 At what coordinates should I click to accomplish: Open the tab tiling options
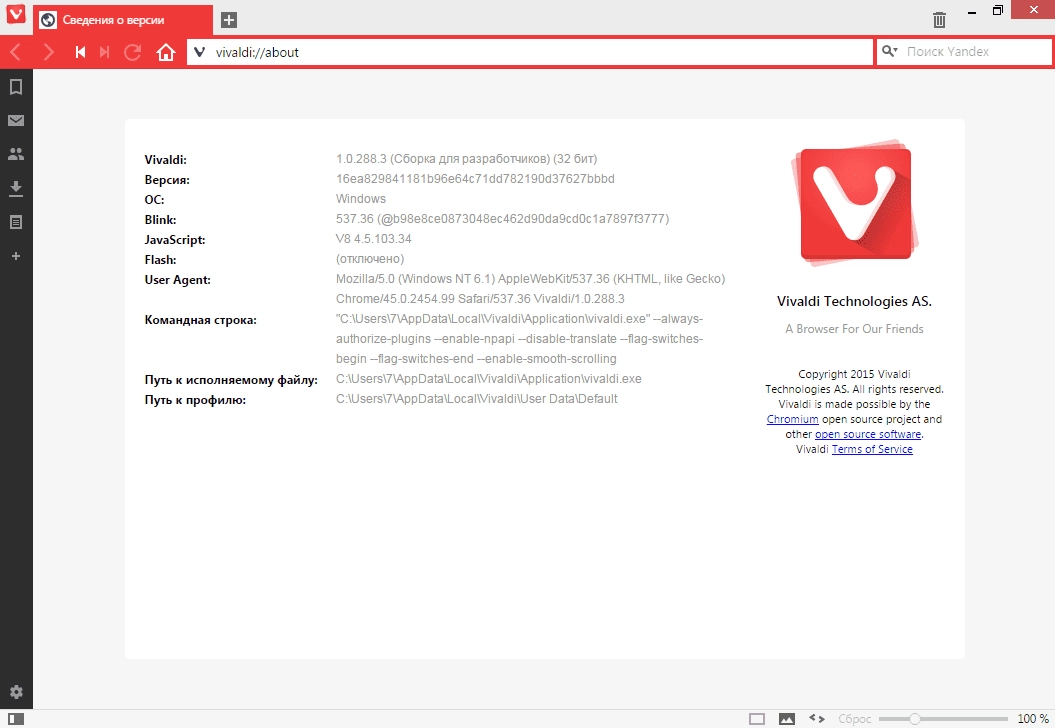[757, 719]
